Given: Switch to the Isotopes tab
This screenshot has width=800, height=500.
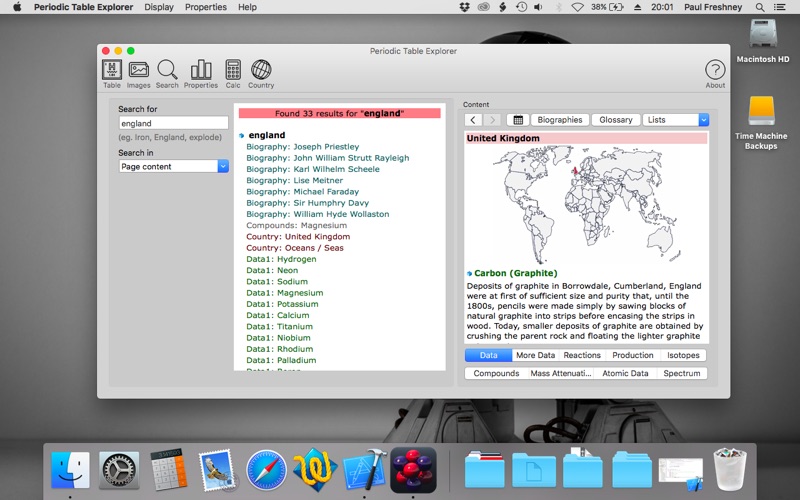Looking at the screenshot, I should coord(684,355).
